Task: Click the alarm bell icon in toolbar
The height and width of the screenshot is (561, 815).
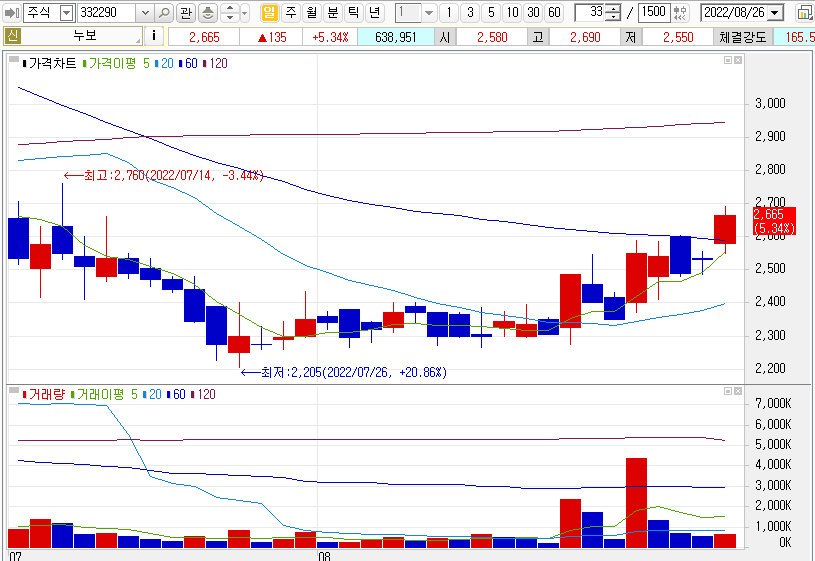Action: coord(208,12)
